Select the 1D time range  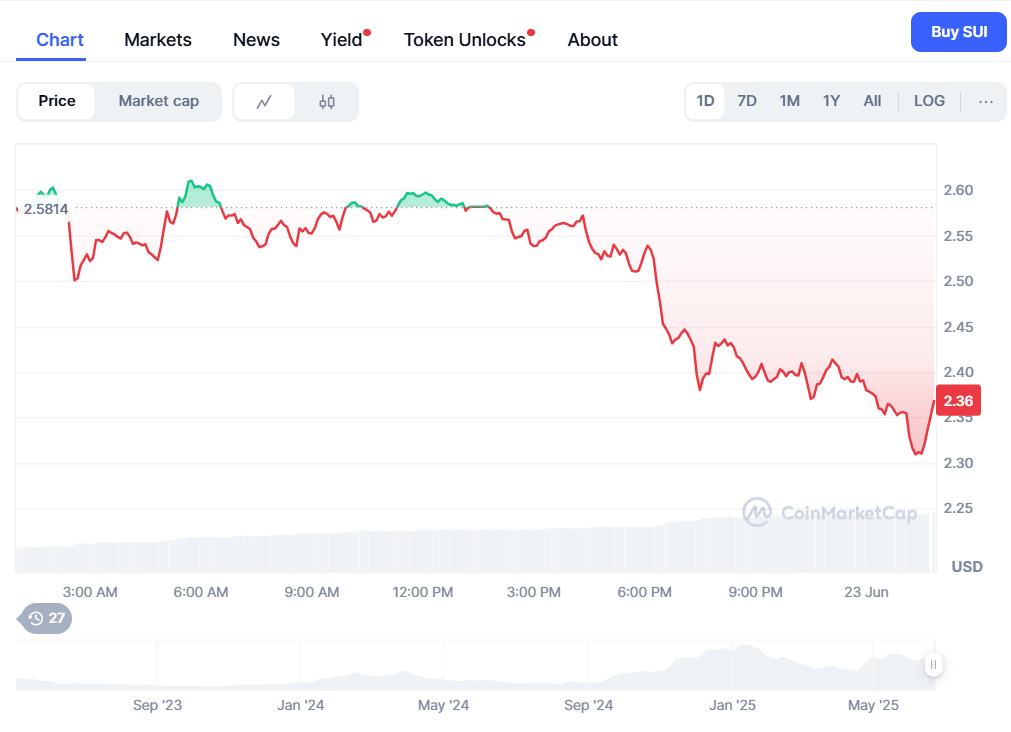click(x=705, y=101)
